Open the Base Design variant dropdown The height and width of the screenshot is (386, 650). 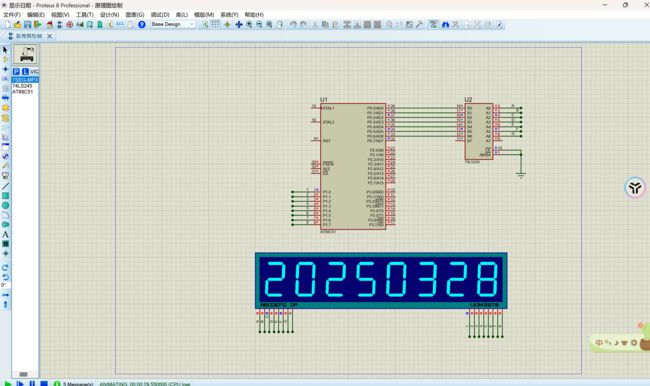coord(172,24)
